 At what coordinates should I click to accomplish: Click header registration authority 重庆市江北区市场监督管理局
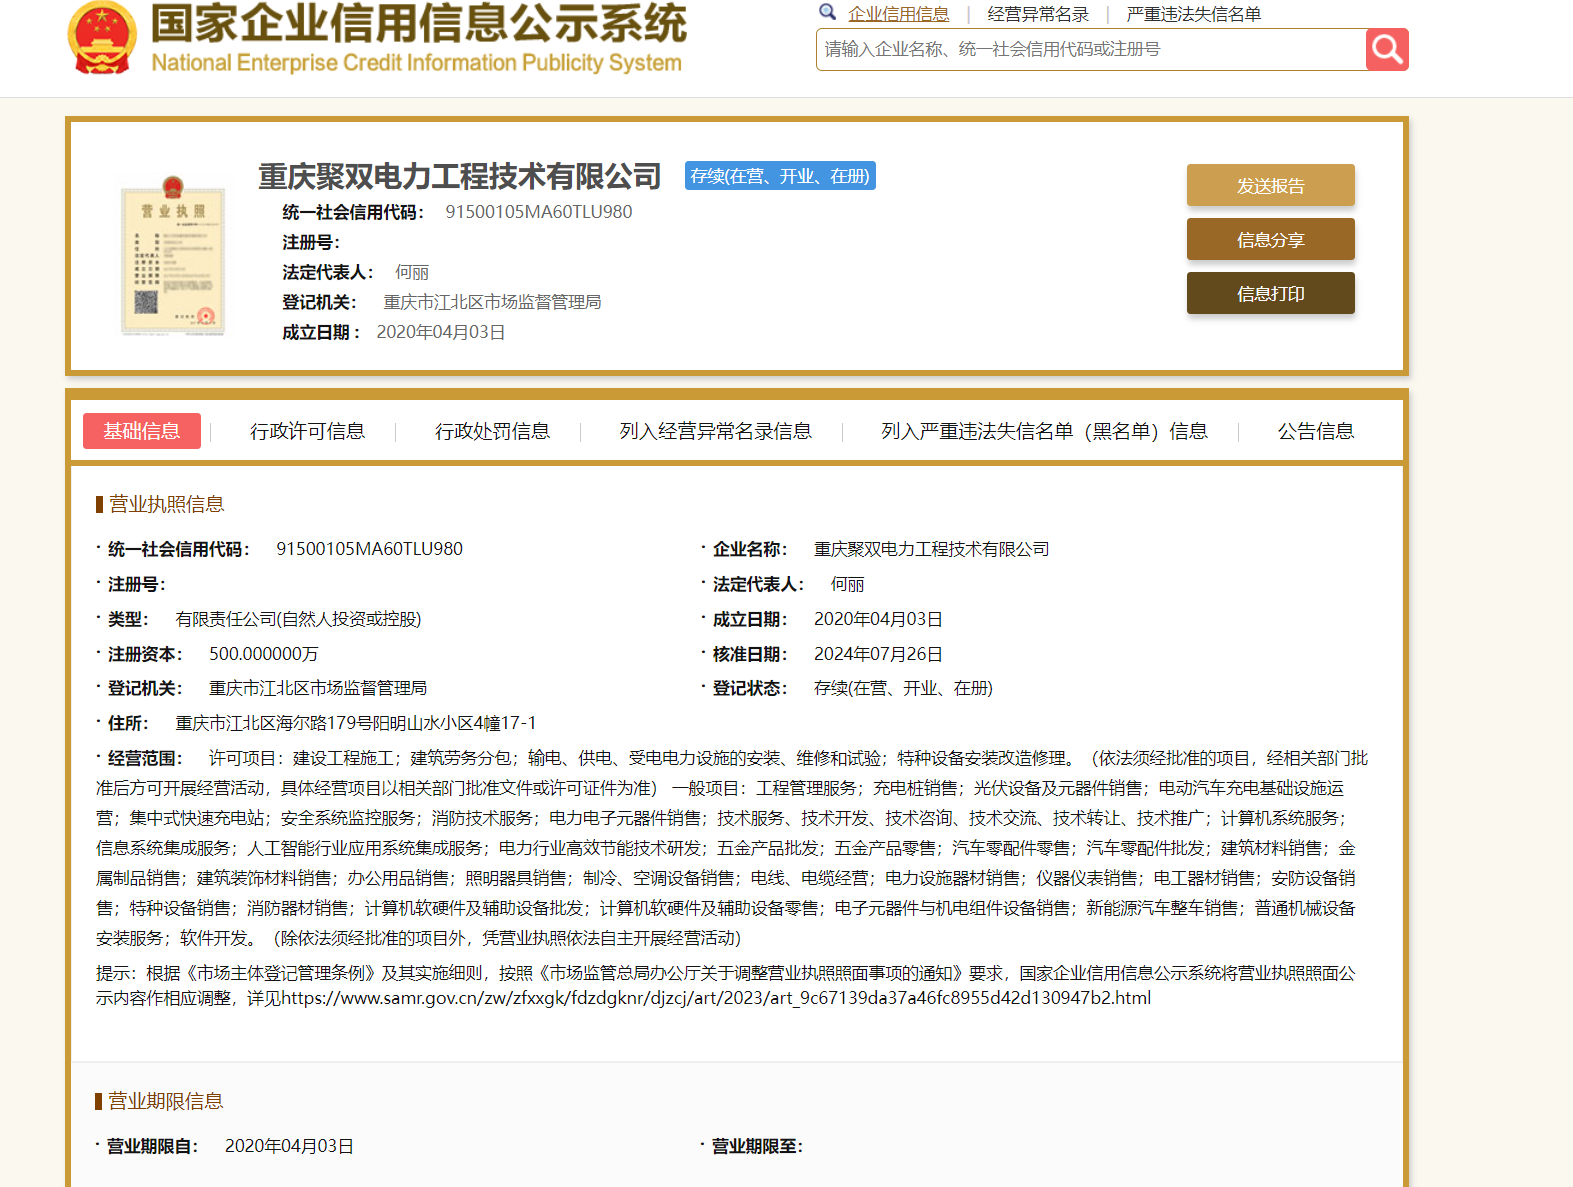(493, 302)
